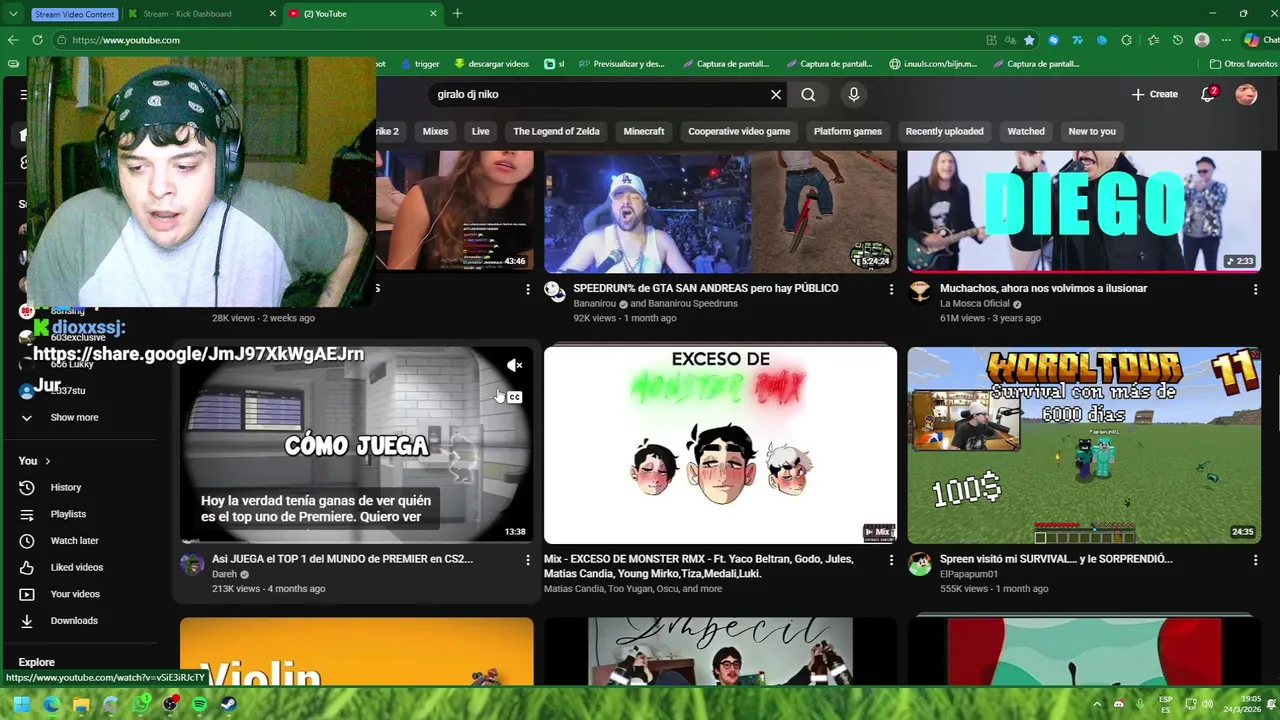The width and height of the screenshot is (1280, 720).
Task: Open WhatsApp from taskbar
Action: [141, 704]
